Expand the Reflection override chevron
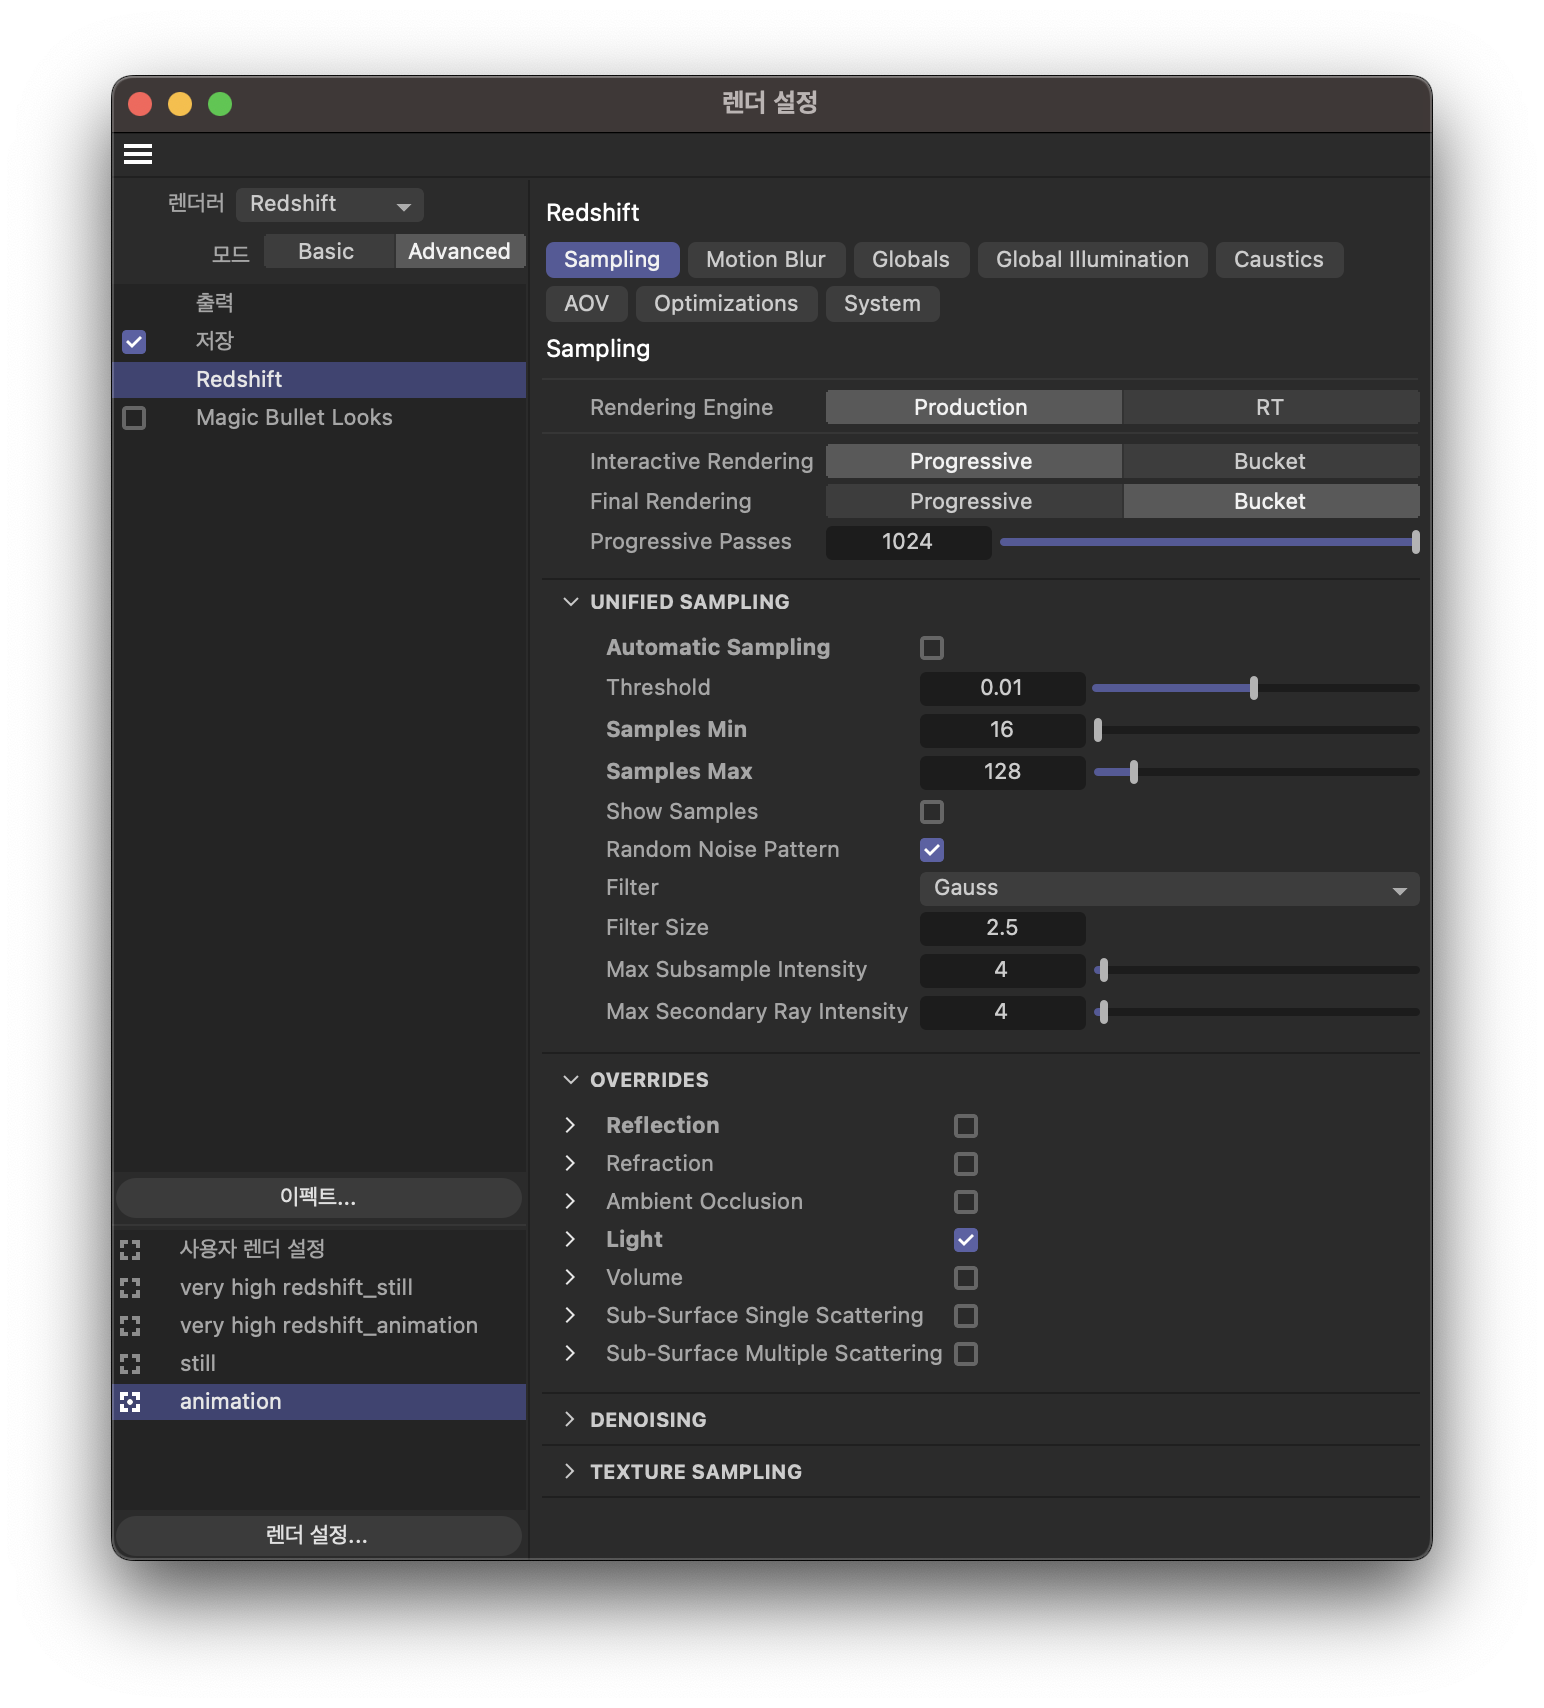Screen dimensions: 1544x1708 [x=570, y=1125]
